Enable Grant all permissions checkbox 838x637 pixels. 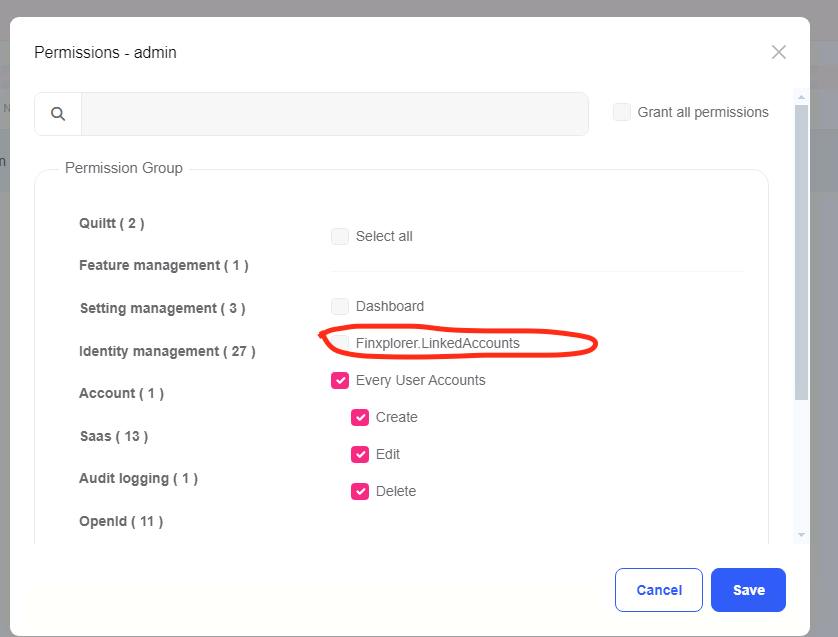[x=622, y=112]
